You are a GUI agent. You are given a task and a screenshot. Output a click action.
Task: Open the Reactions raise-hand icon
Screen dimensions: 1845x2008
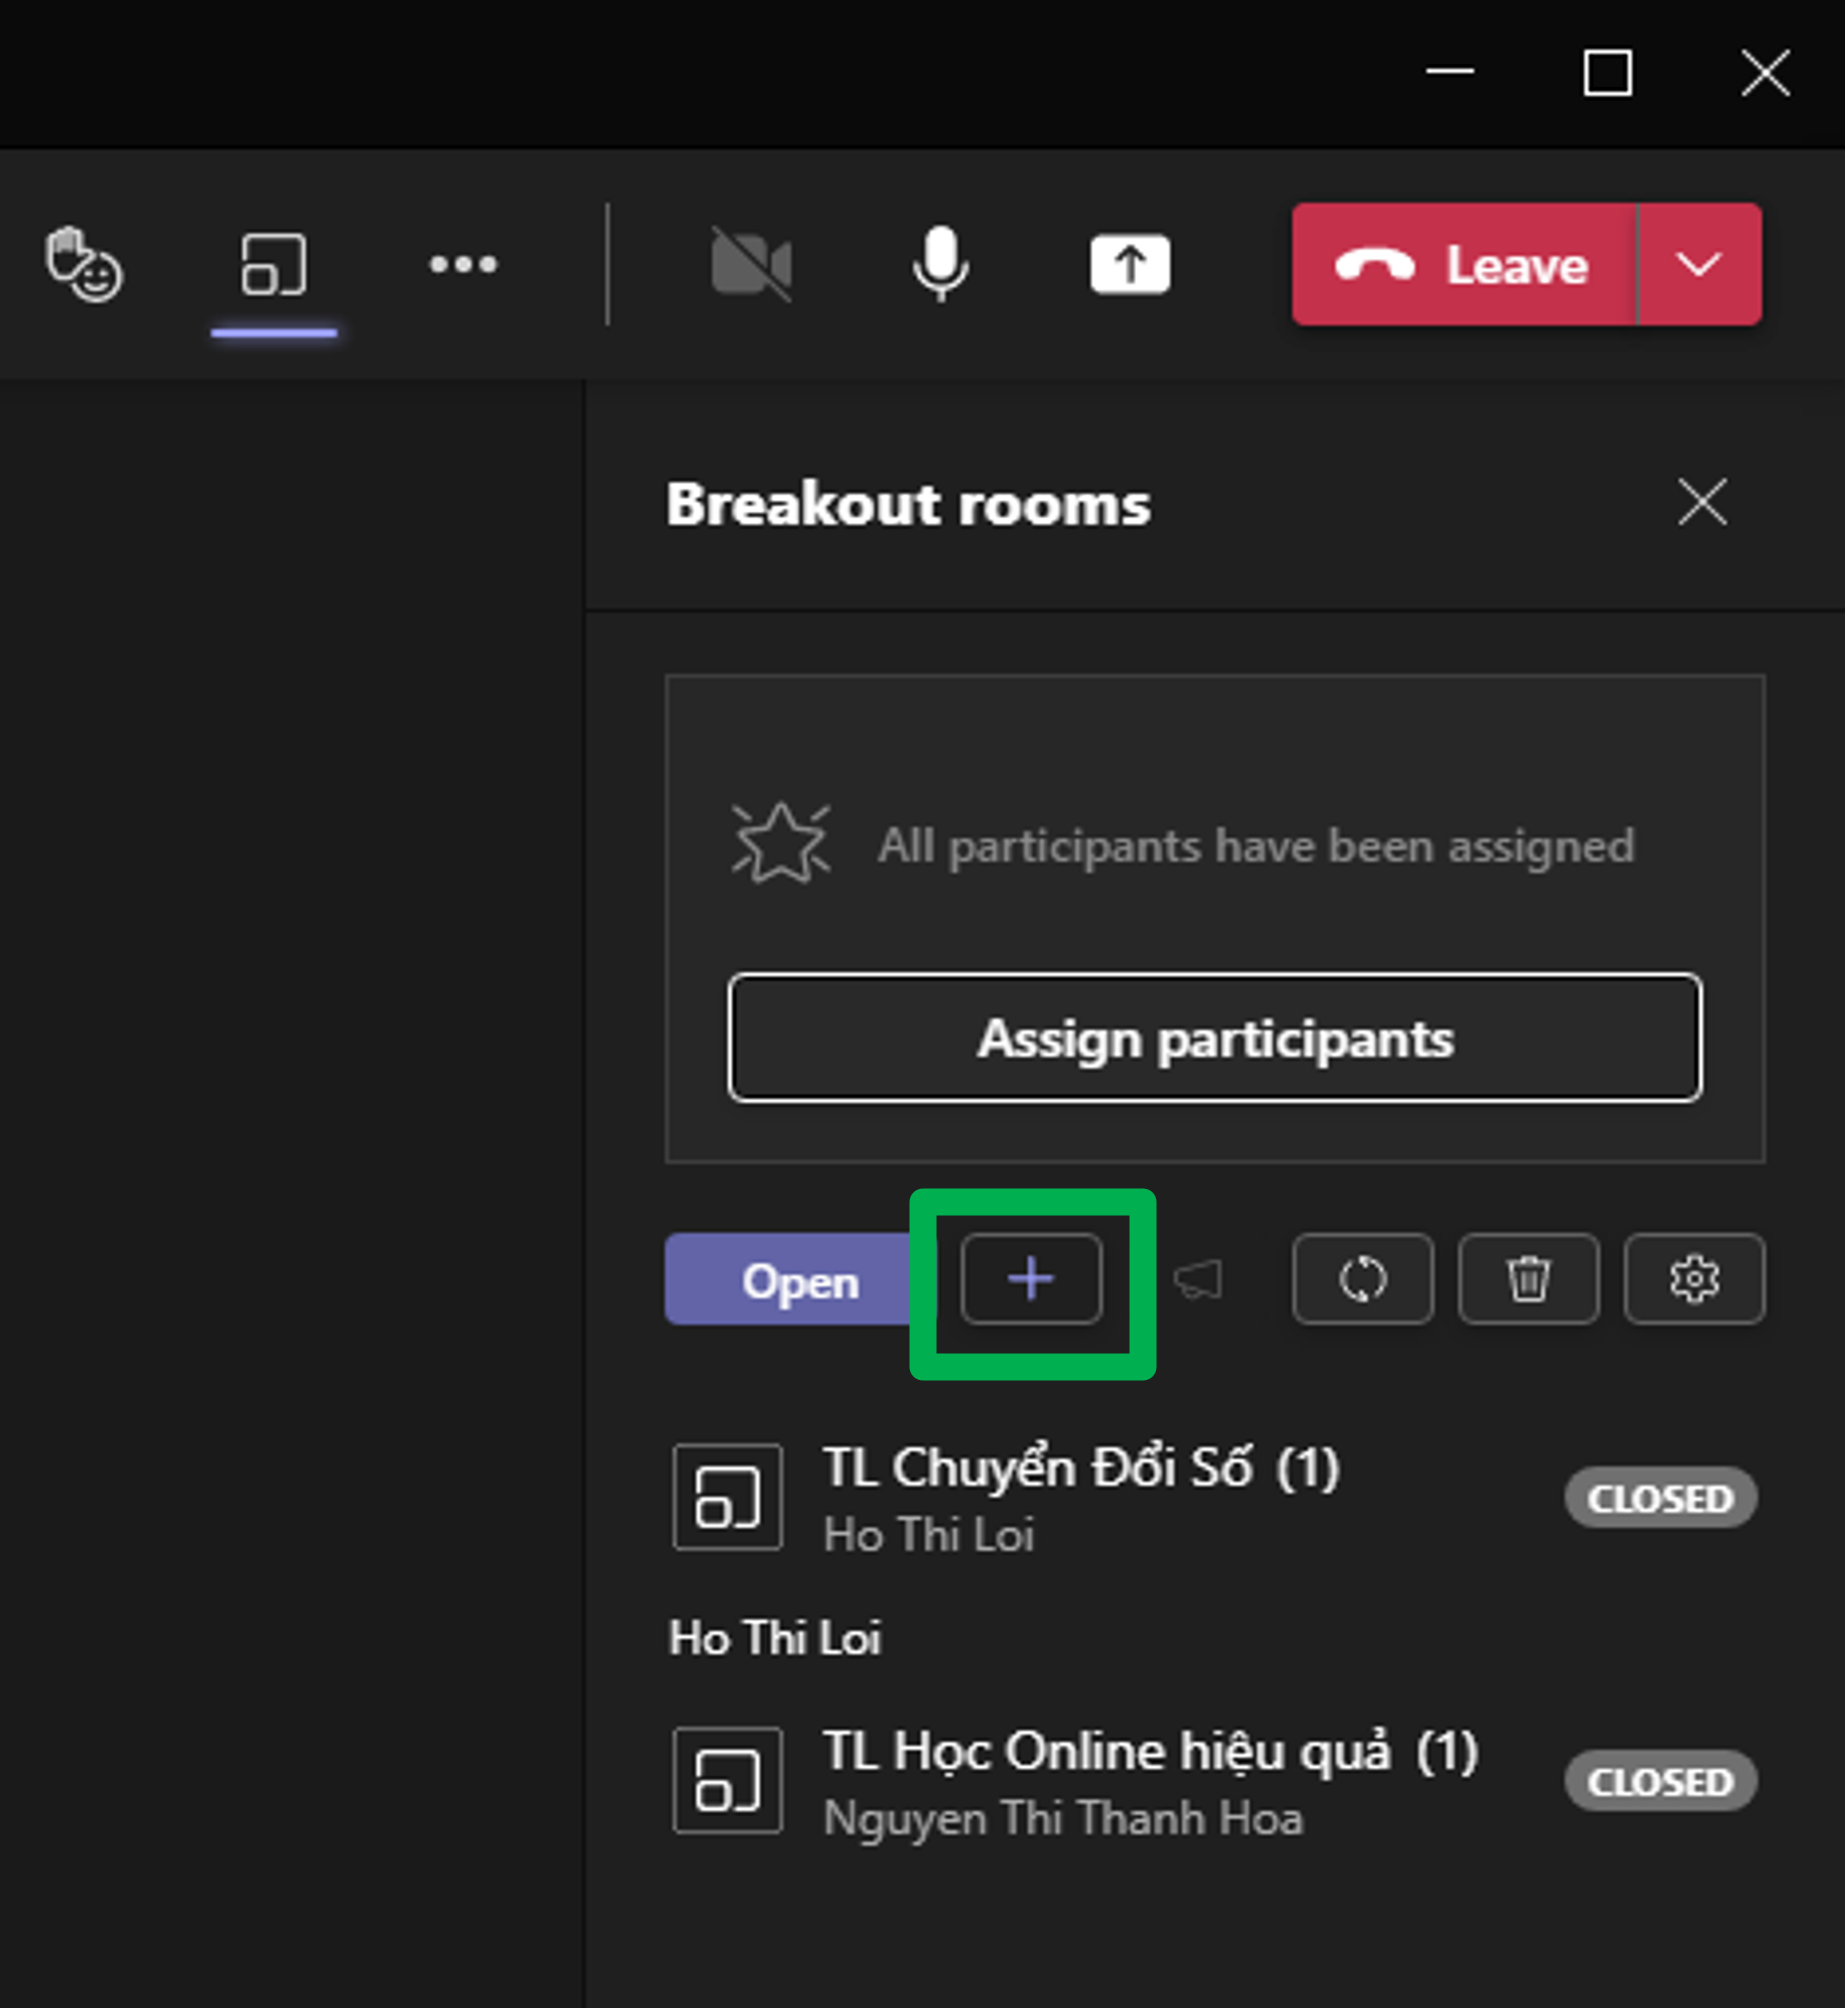(x=84, y=265)
